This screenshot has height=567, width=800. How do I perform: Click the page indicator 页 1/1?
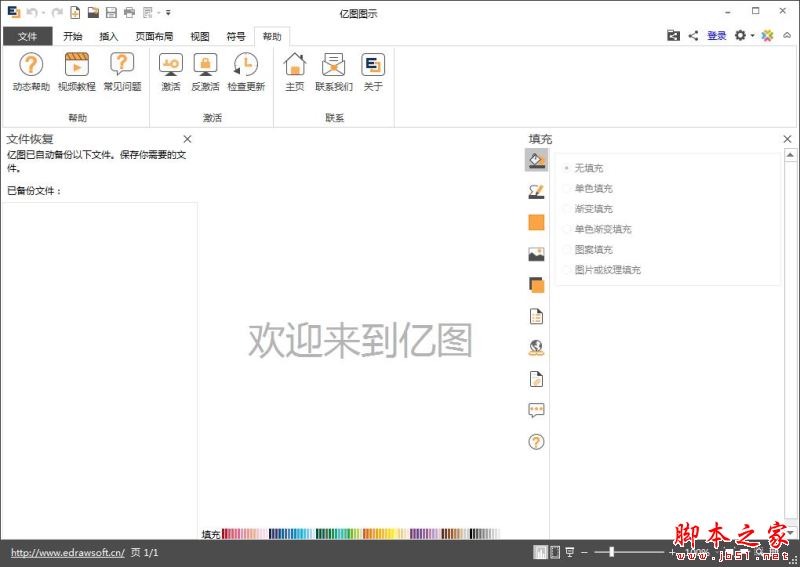click(144, 552)
